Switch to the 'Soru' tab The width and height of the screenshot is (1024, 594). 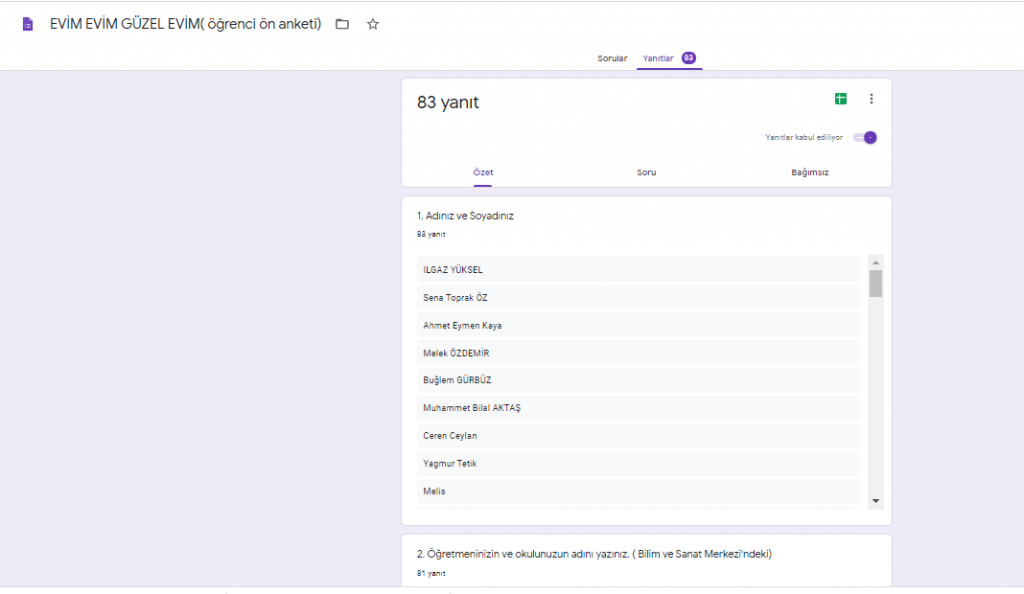[x=646, y=172]
